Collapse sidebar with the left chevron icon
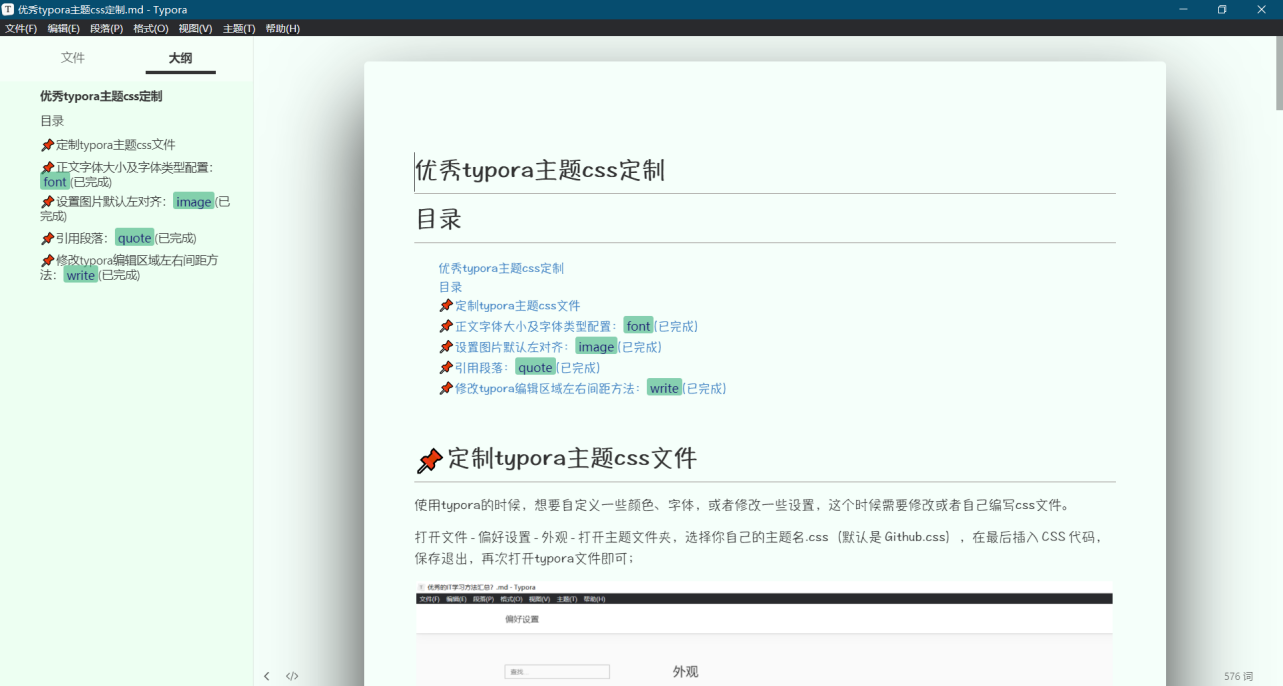 coord(267,676)
